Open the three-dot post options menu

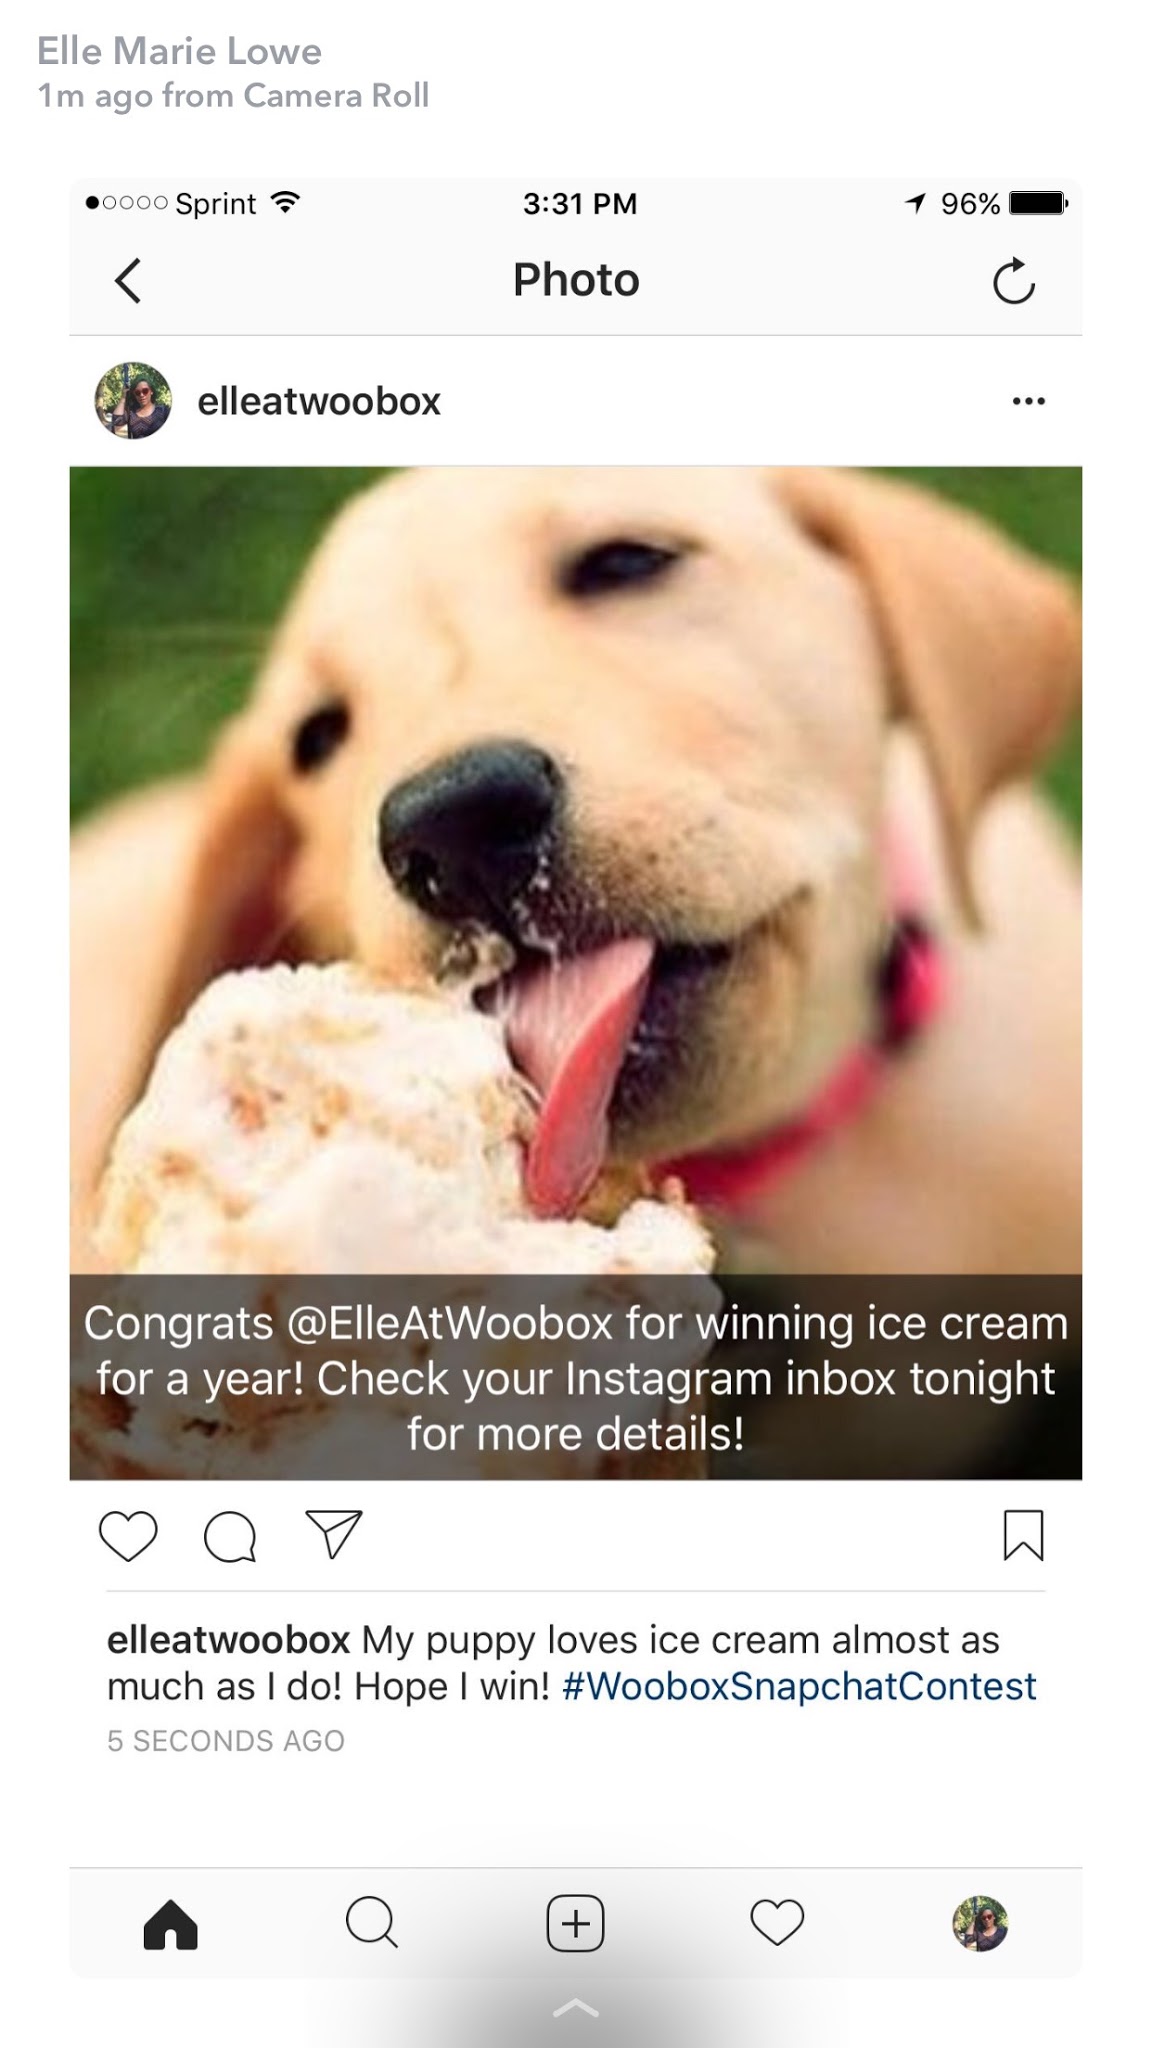coord(1028,401)
